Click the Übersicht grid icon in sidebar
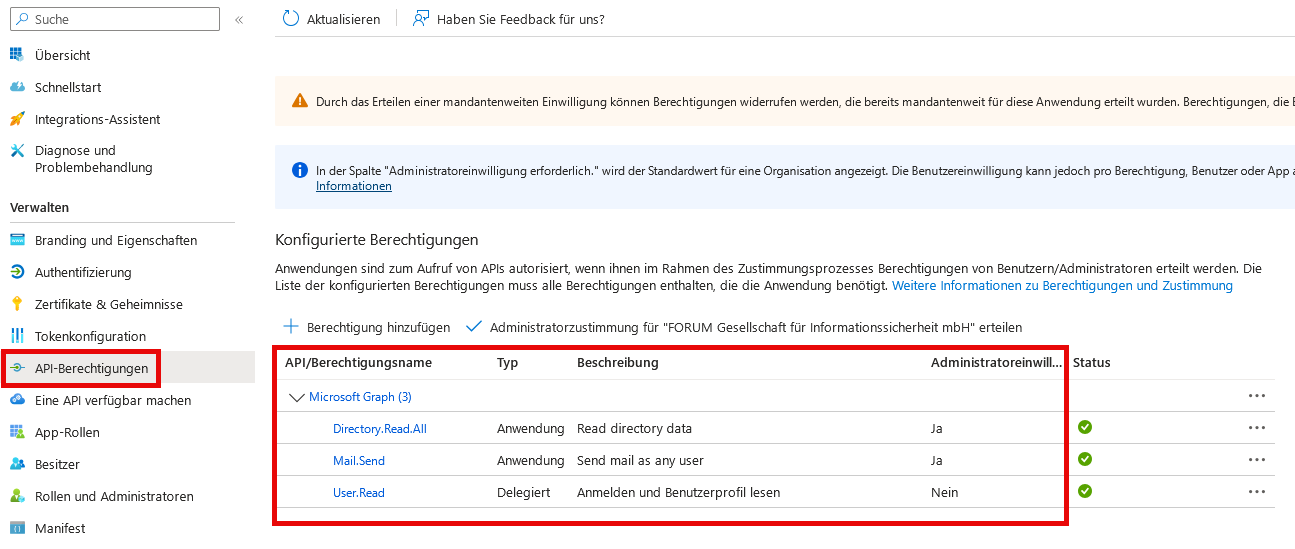Image resolution: width=1295 pixels, height=549 pixels. pos(17,55)
